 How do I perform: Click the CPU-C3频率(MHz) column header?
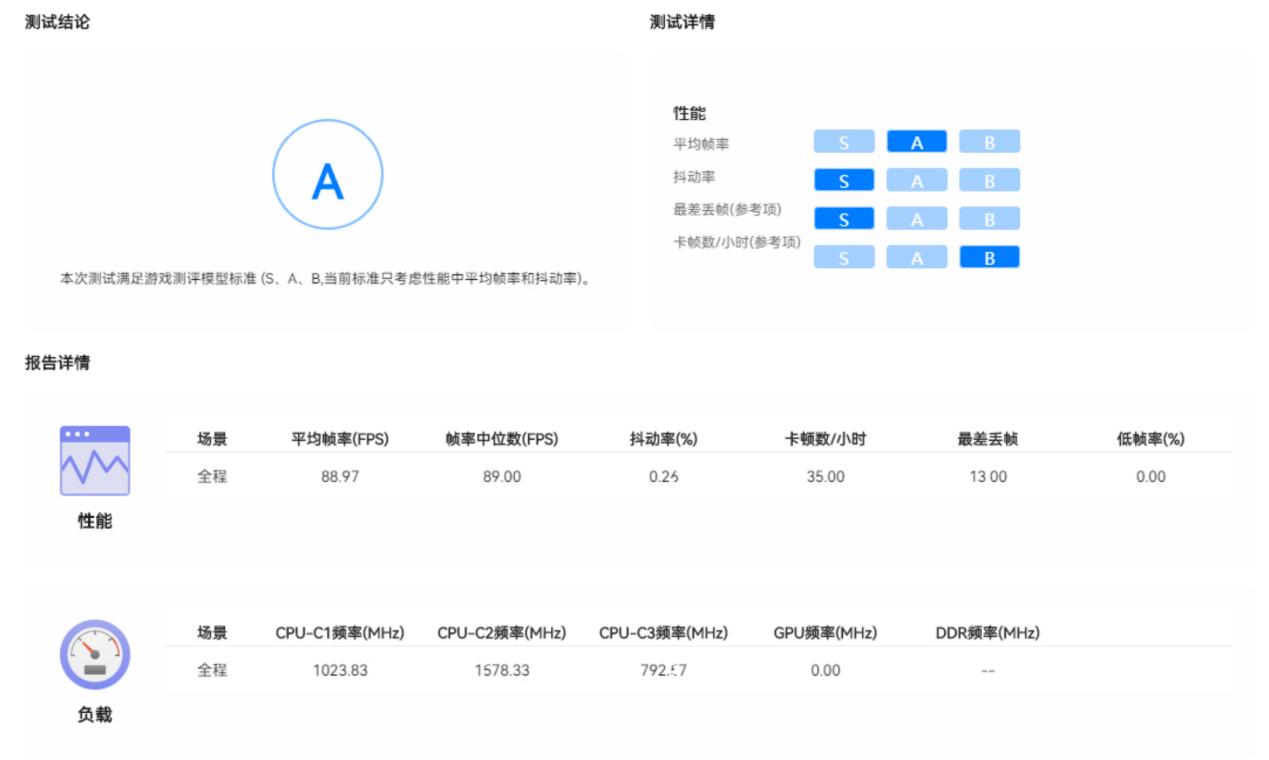(x=663, y=633)
